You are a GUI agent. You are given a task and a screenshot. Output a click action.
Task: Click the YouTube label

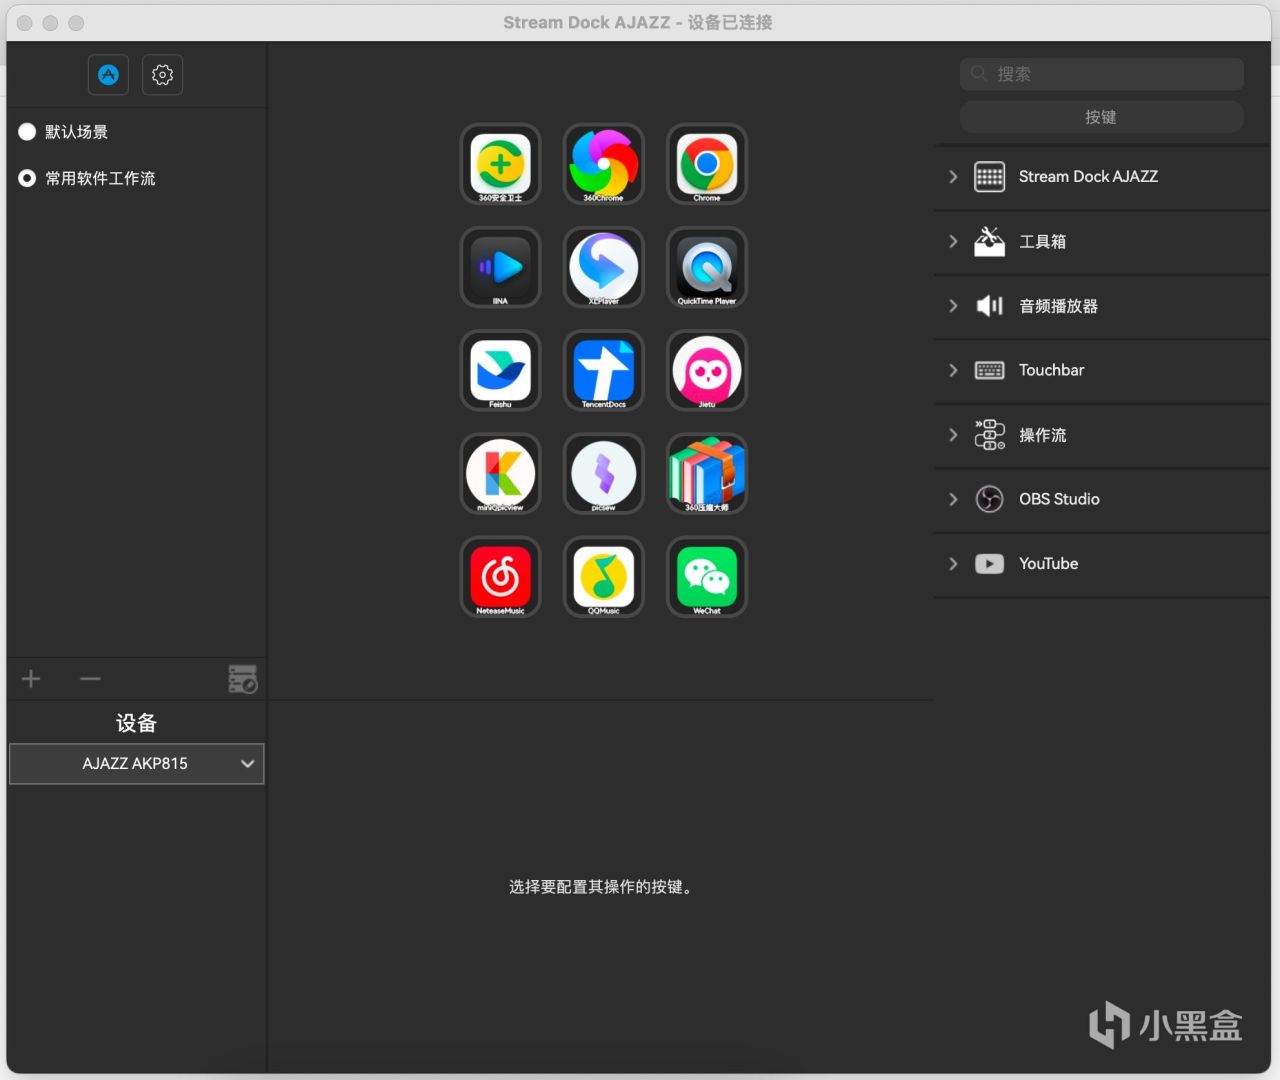[1048, 564]
